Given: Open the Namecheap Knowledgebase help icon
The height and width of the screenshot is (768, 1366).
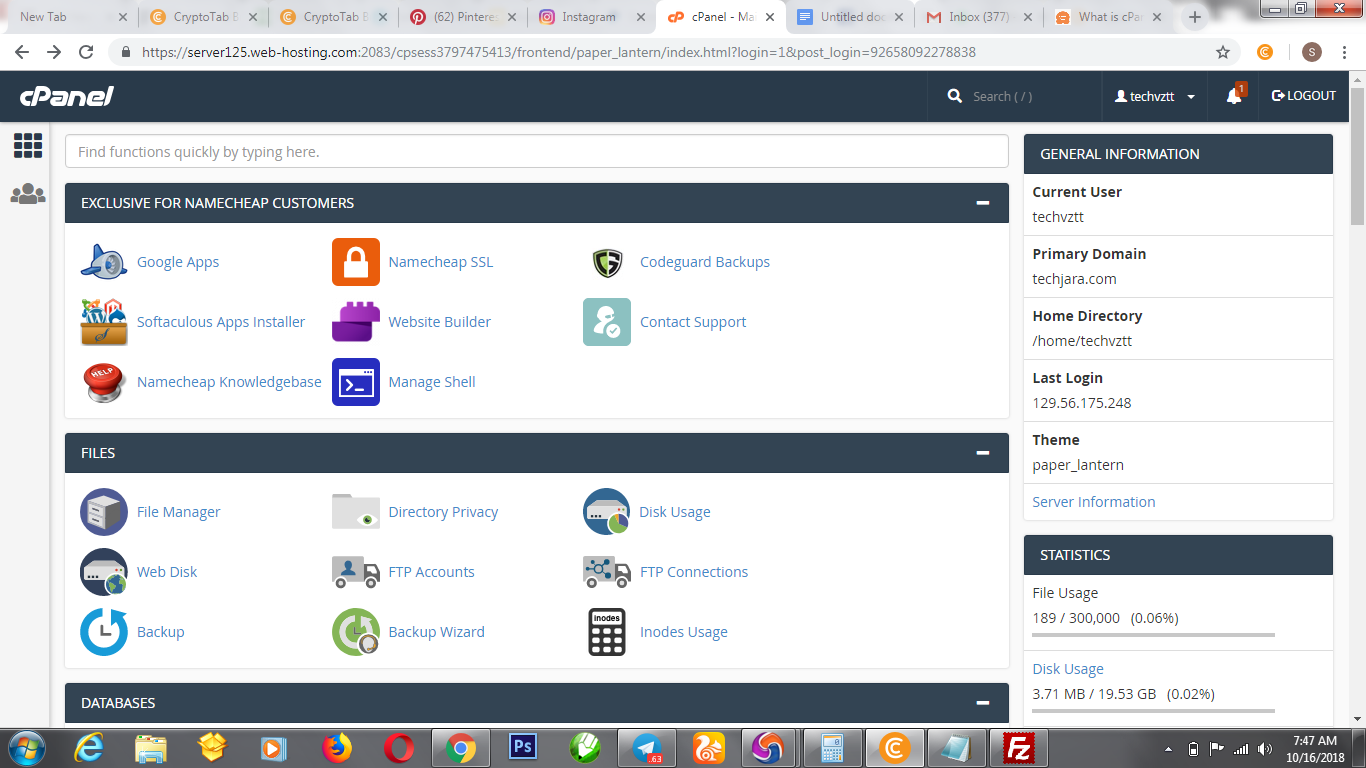Looking at the screenshot, I should 104,382.
